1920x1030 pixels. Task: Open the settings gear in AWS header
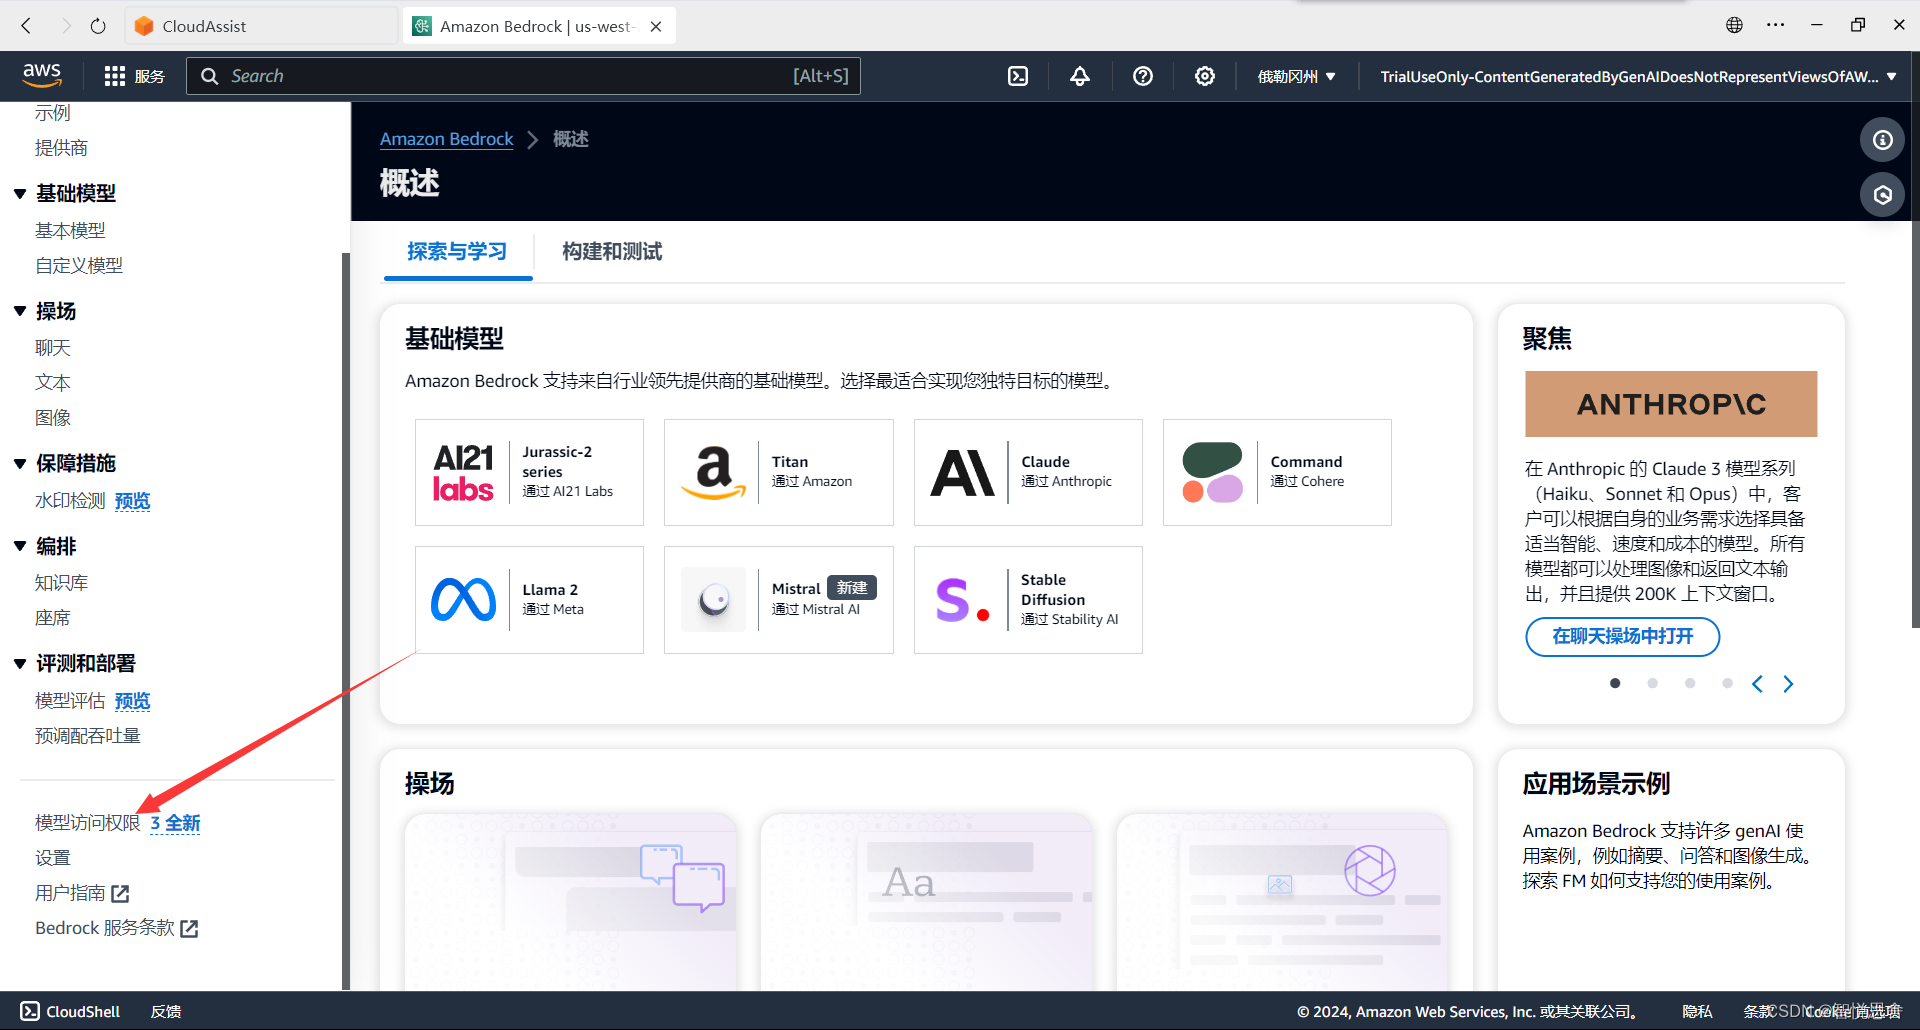tap(1205, 76)
